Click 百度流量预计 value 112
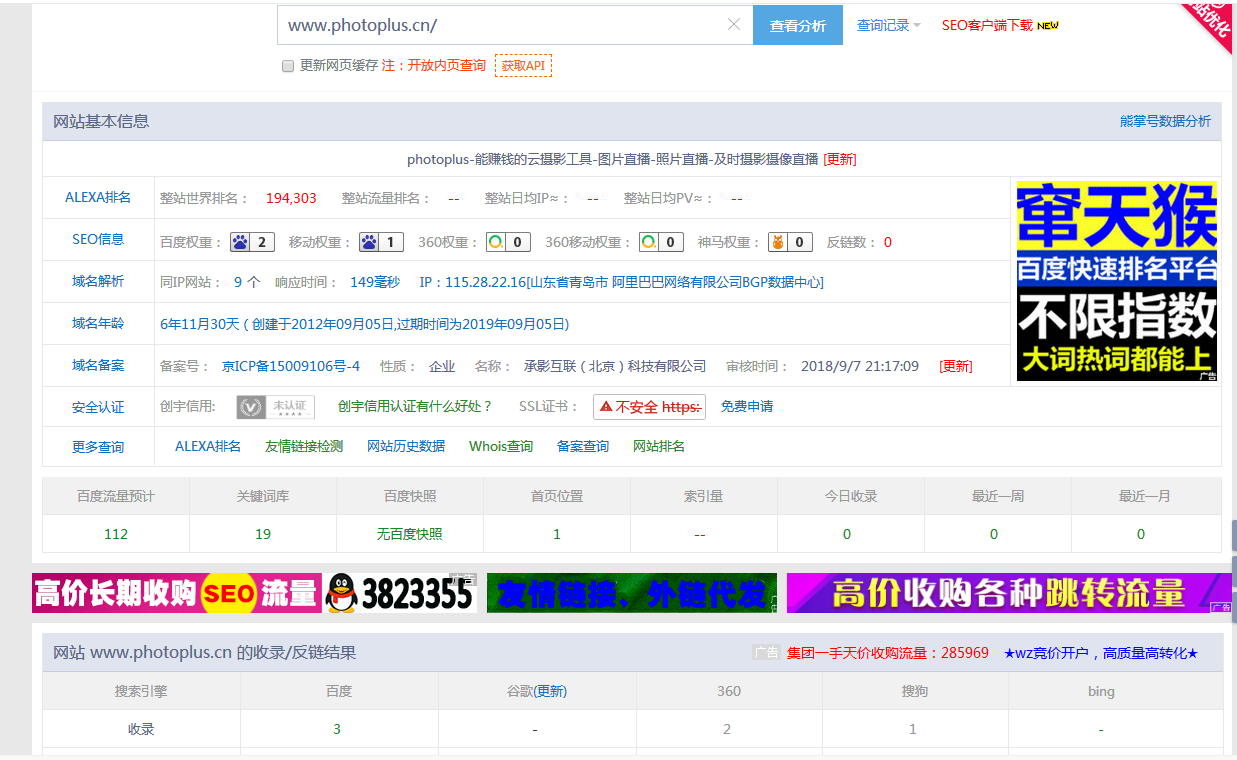The image size is (1237, 760). click(116, 534)
